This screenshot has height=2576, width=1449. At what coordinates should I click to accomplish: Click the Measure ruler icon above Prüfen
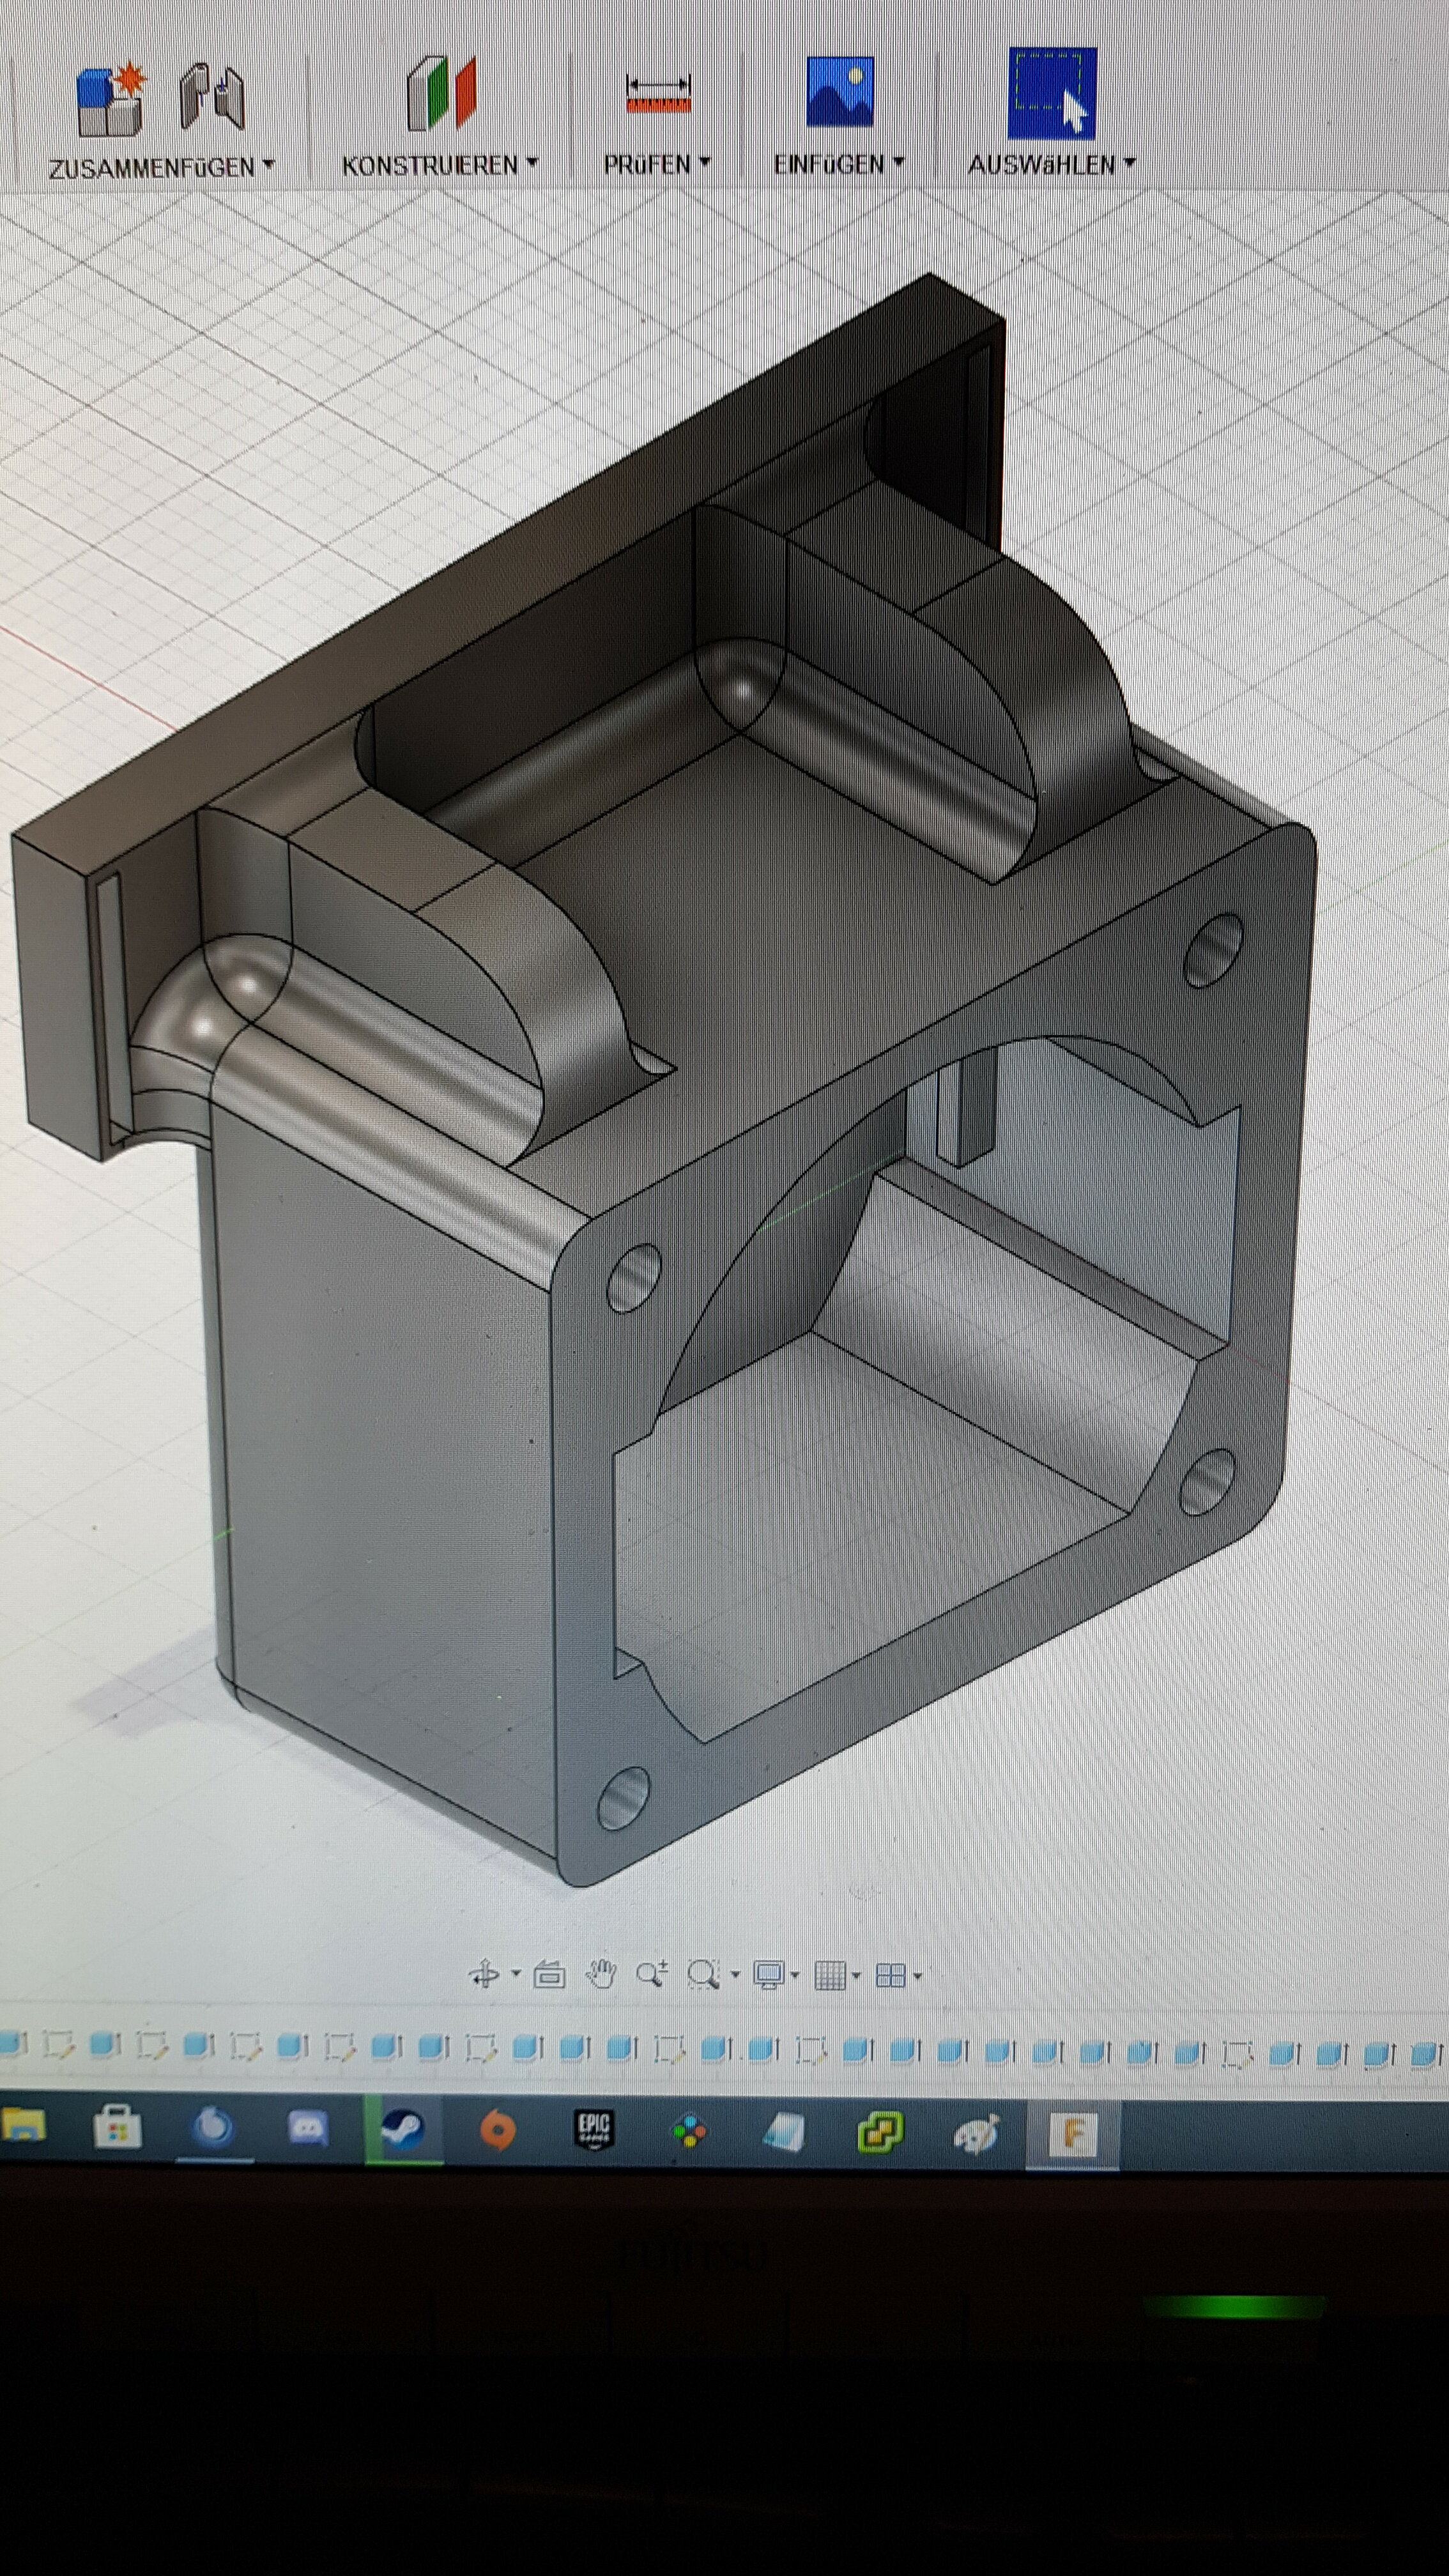(658, 93)
